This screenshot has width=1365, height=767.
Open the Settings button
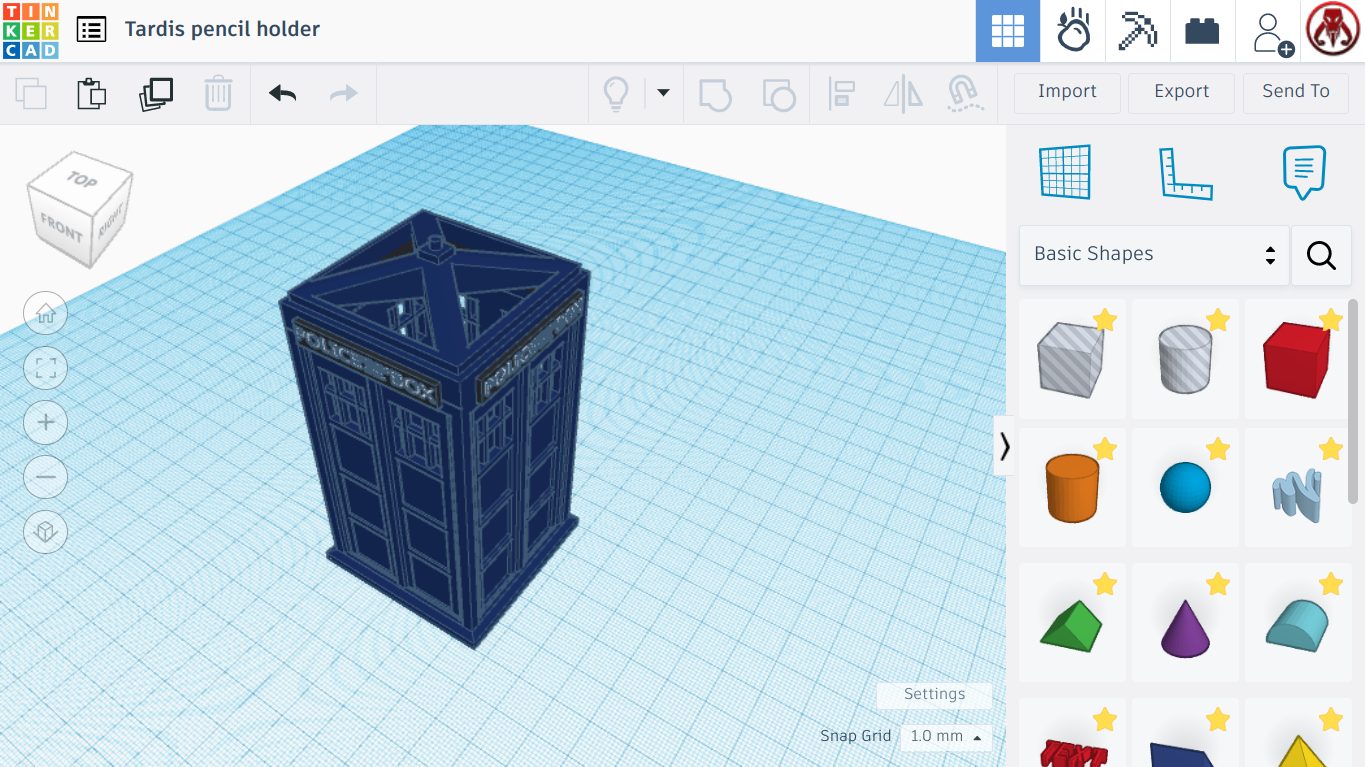(935, 694)
